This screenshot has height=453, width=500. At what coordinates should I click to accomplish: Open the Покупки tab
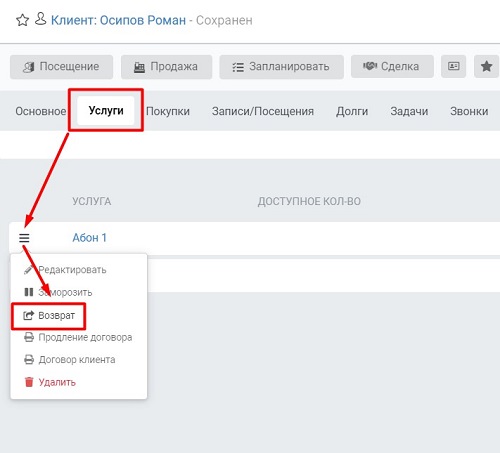point(168,111)
